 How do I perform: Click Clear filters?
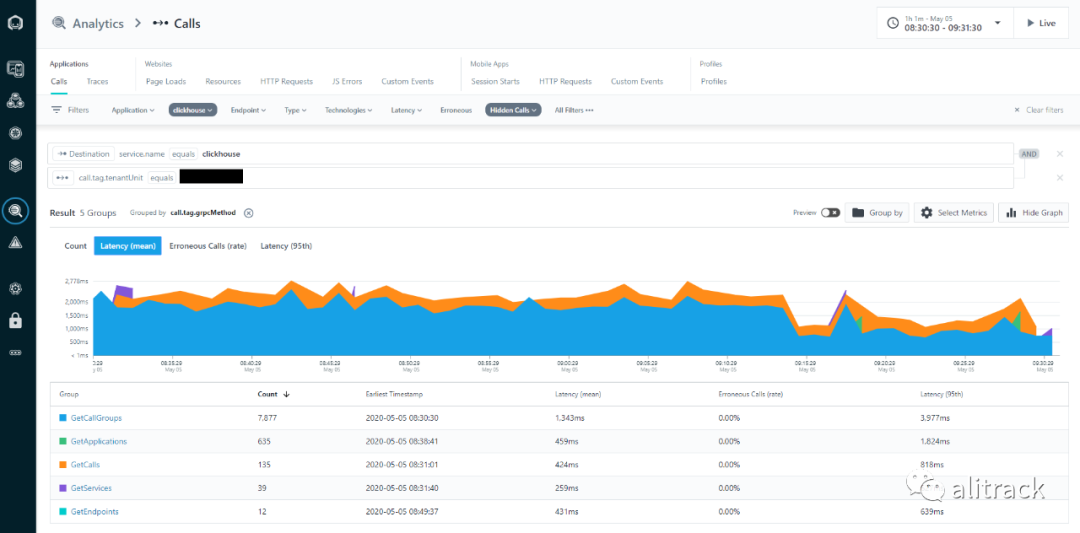tap(1039, 110)
